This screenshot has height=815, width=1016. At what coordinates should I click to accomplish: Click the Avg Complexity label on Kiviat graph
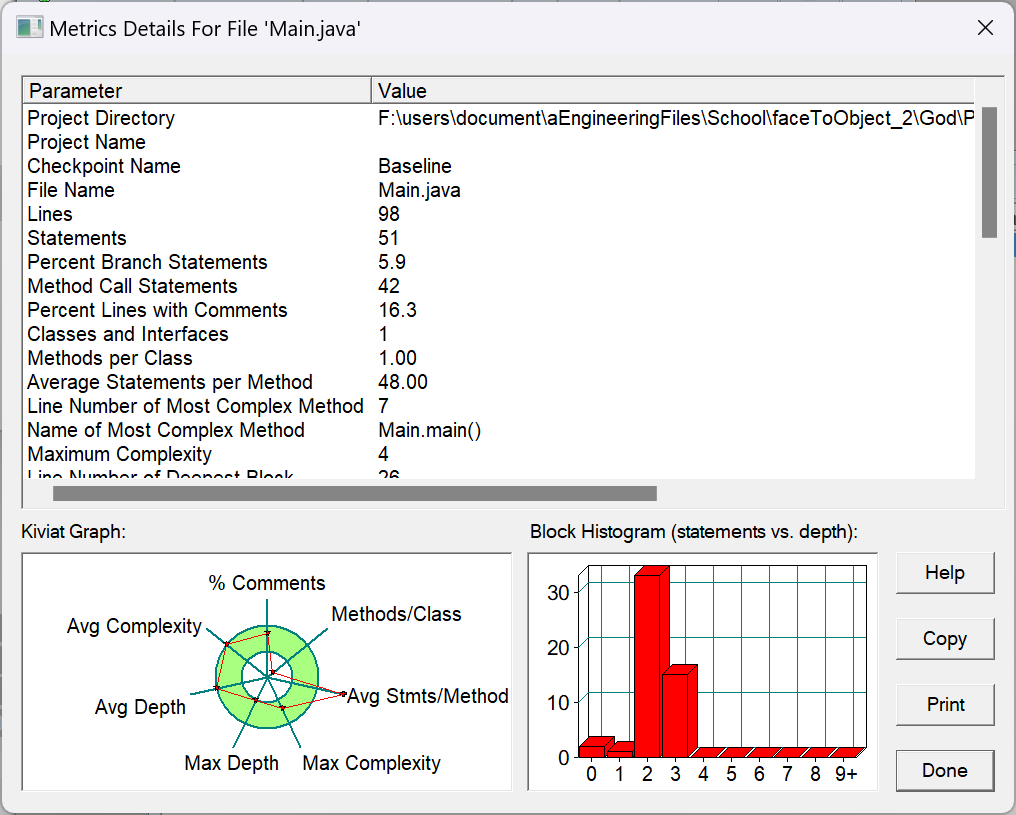[x=134, y=626]
